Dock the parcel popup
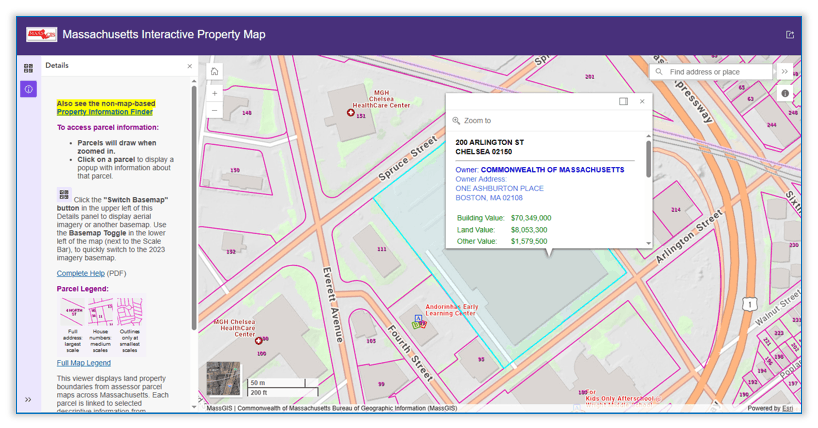 click(x=623, y=101)
